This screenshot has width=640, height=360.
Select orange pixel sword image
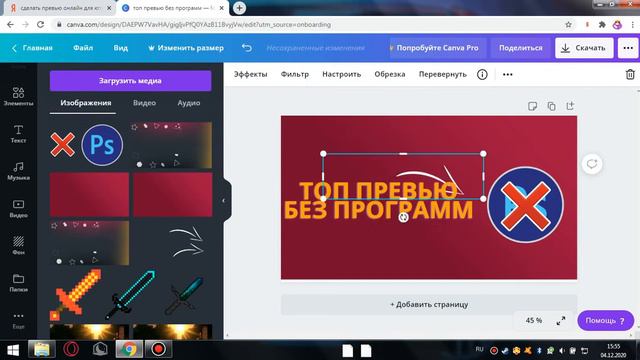(76, 295)
